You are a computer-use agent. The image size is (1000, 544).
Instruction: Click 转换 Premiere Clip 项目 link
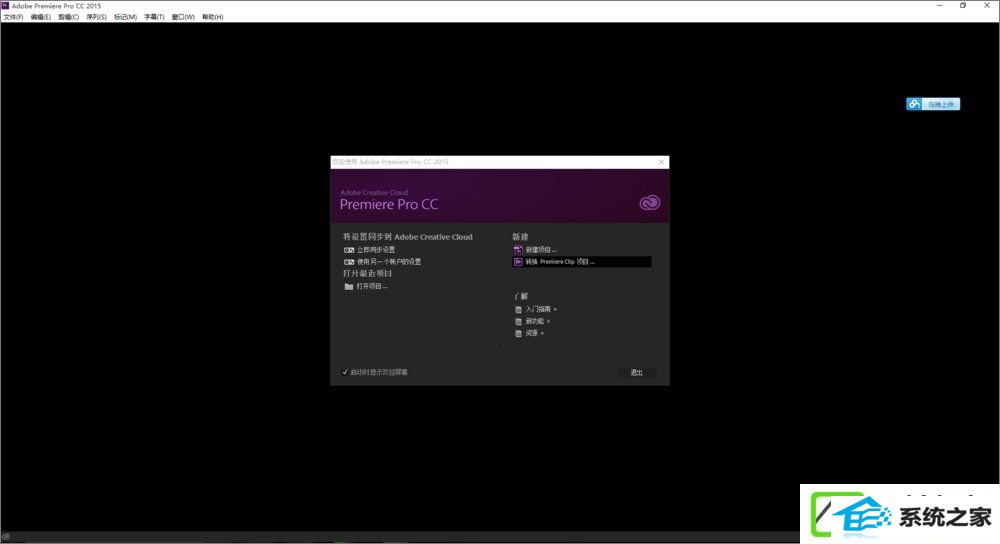[560, 261]
